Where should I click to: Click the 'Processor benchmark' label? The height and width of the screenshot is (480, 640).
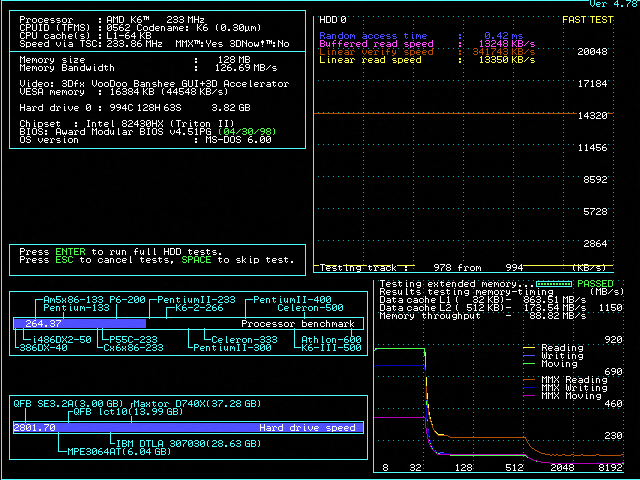(298, 324)
